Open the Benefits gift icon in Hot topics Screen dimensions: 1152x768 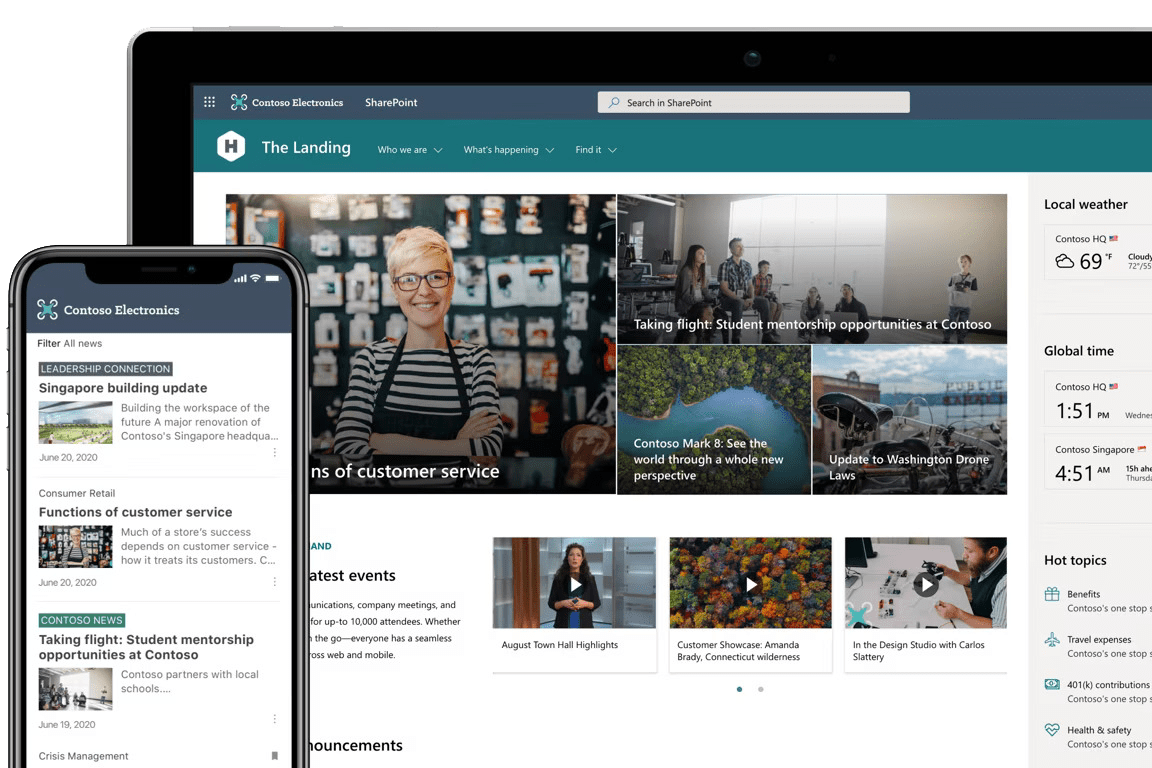coord(1052,594)
